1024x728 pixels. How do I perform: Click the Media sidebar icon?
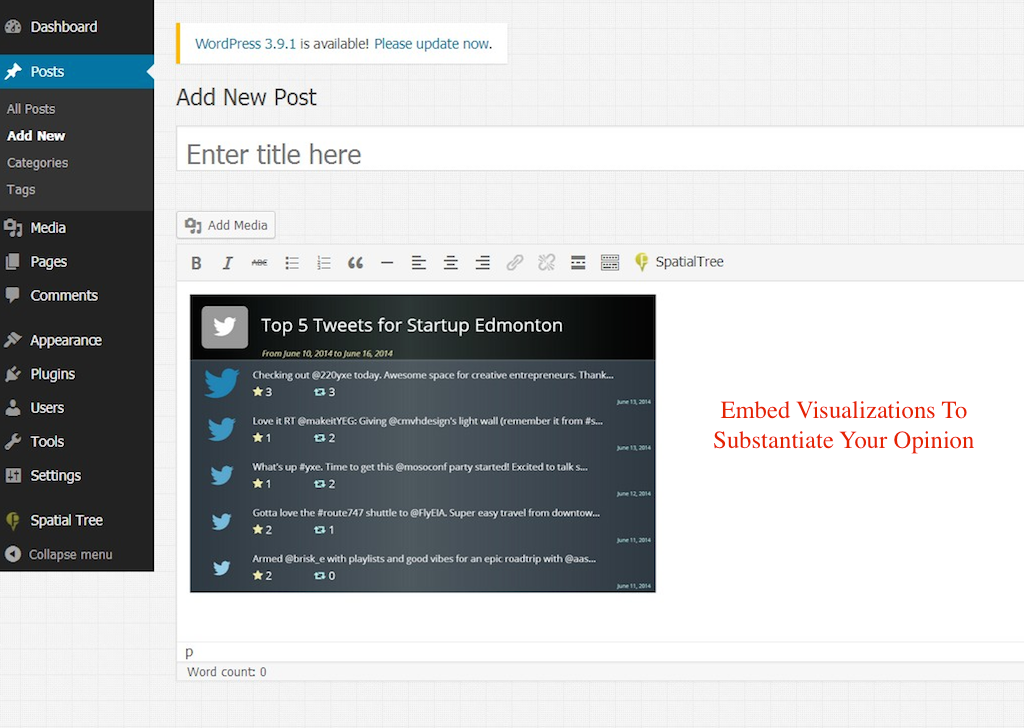[x=13, y=228]
